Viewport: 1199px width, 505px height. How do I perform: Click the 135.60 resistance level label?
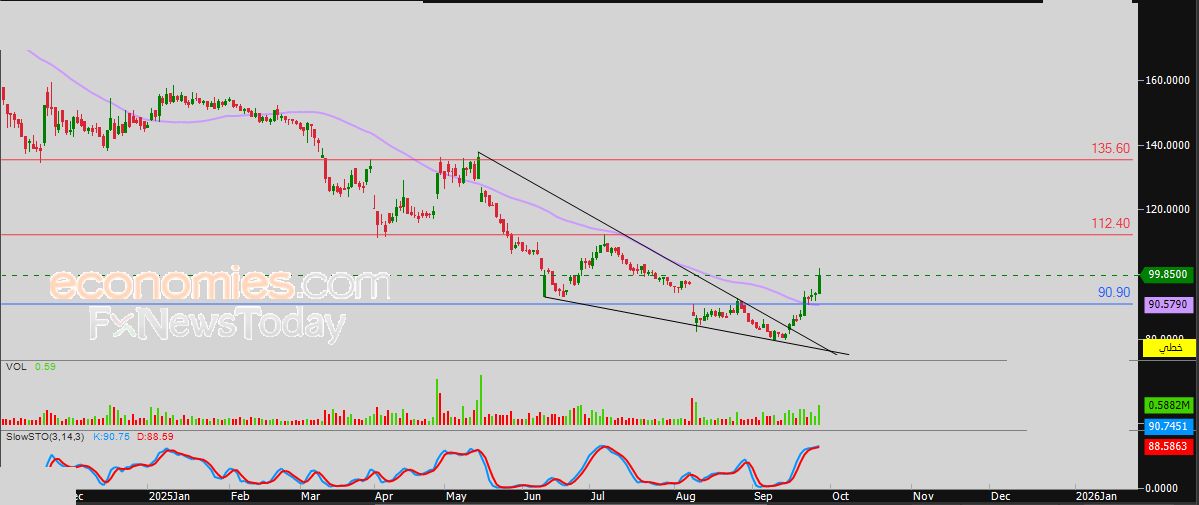click(1111, 148)
